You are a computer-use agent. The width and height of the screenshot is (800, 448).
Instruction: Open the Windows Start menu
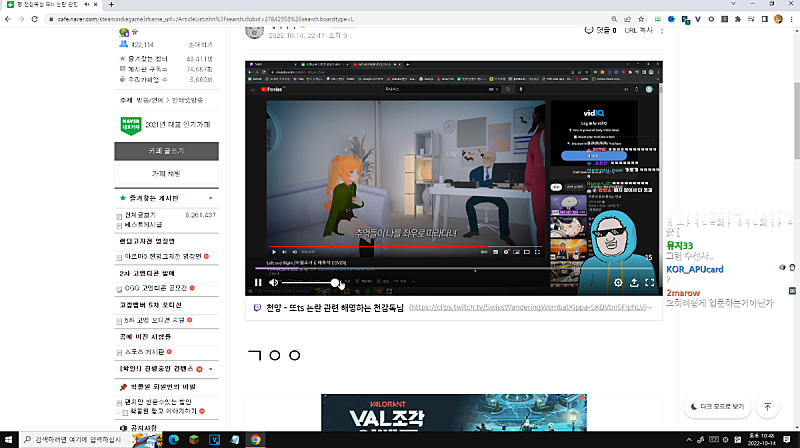(8, 439)
